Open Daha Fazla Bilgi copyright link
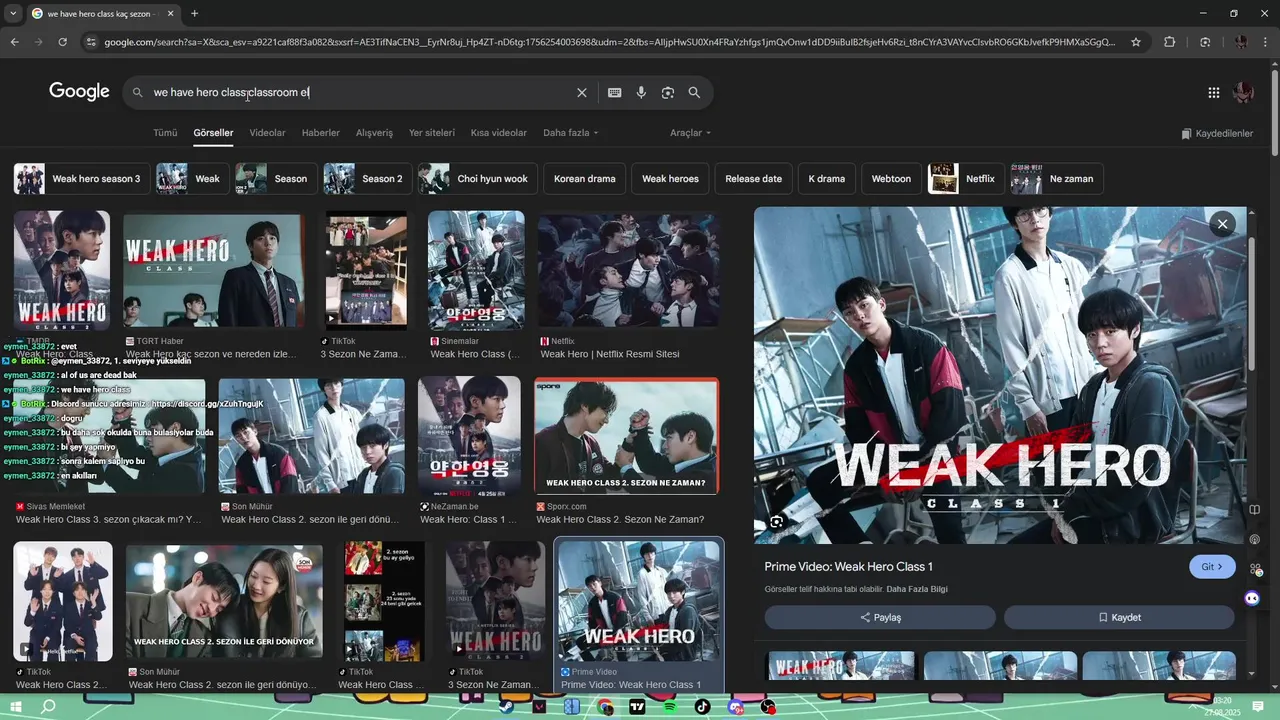 (919, 589)
